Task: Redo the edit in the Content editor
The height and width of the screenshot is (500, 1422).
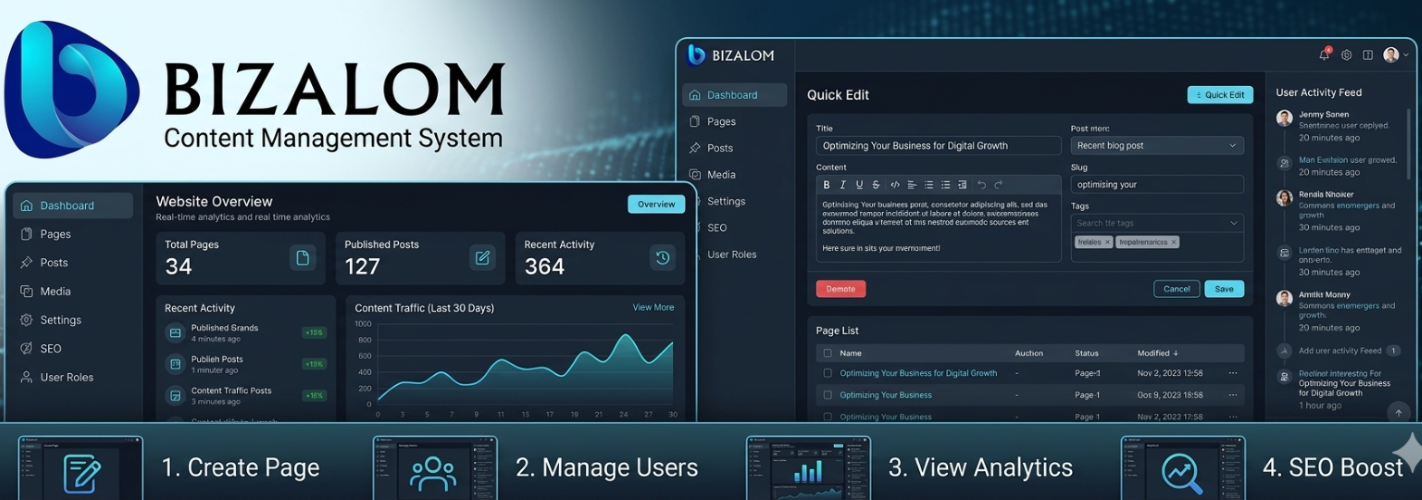Action: click(997, 185)
